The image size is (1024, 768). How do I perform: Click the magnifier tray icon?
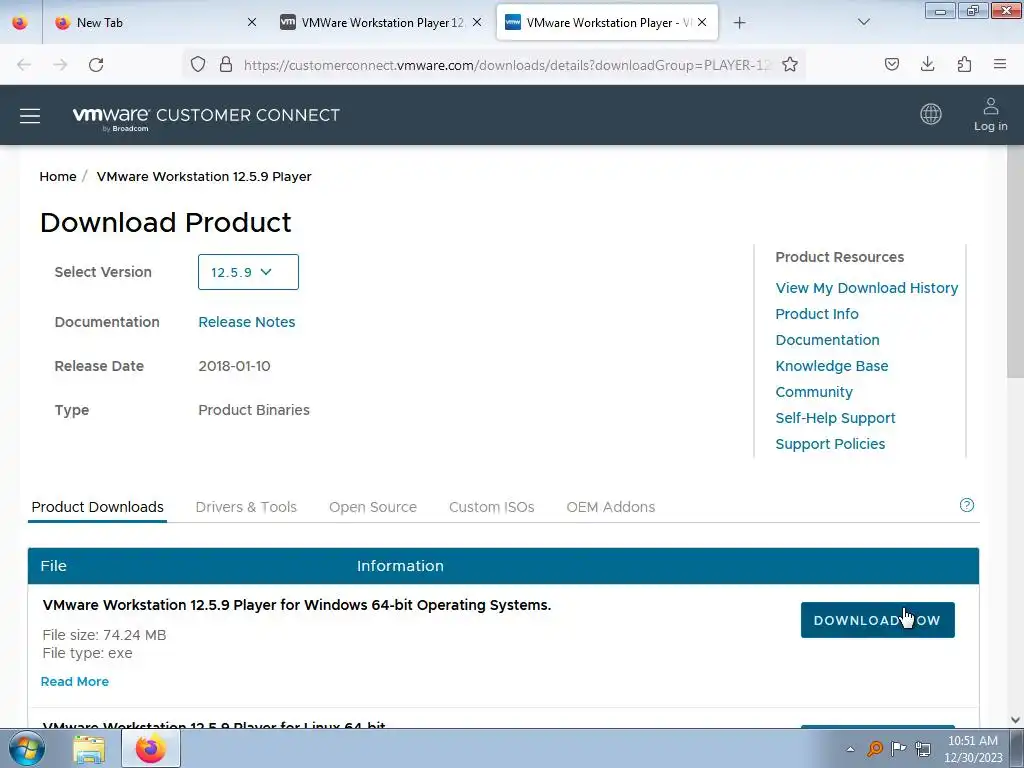(874, 749)
